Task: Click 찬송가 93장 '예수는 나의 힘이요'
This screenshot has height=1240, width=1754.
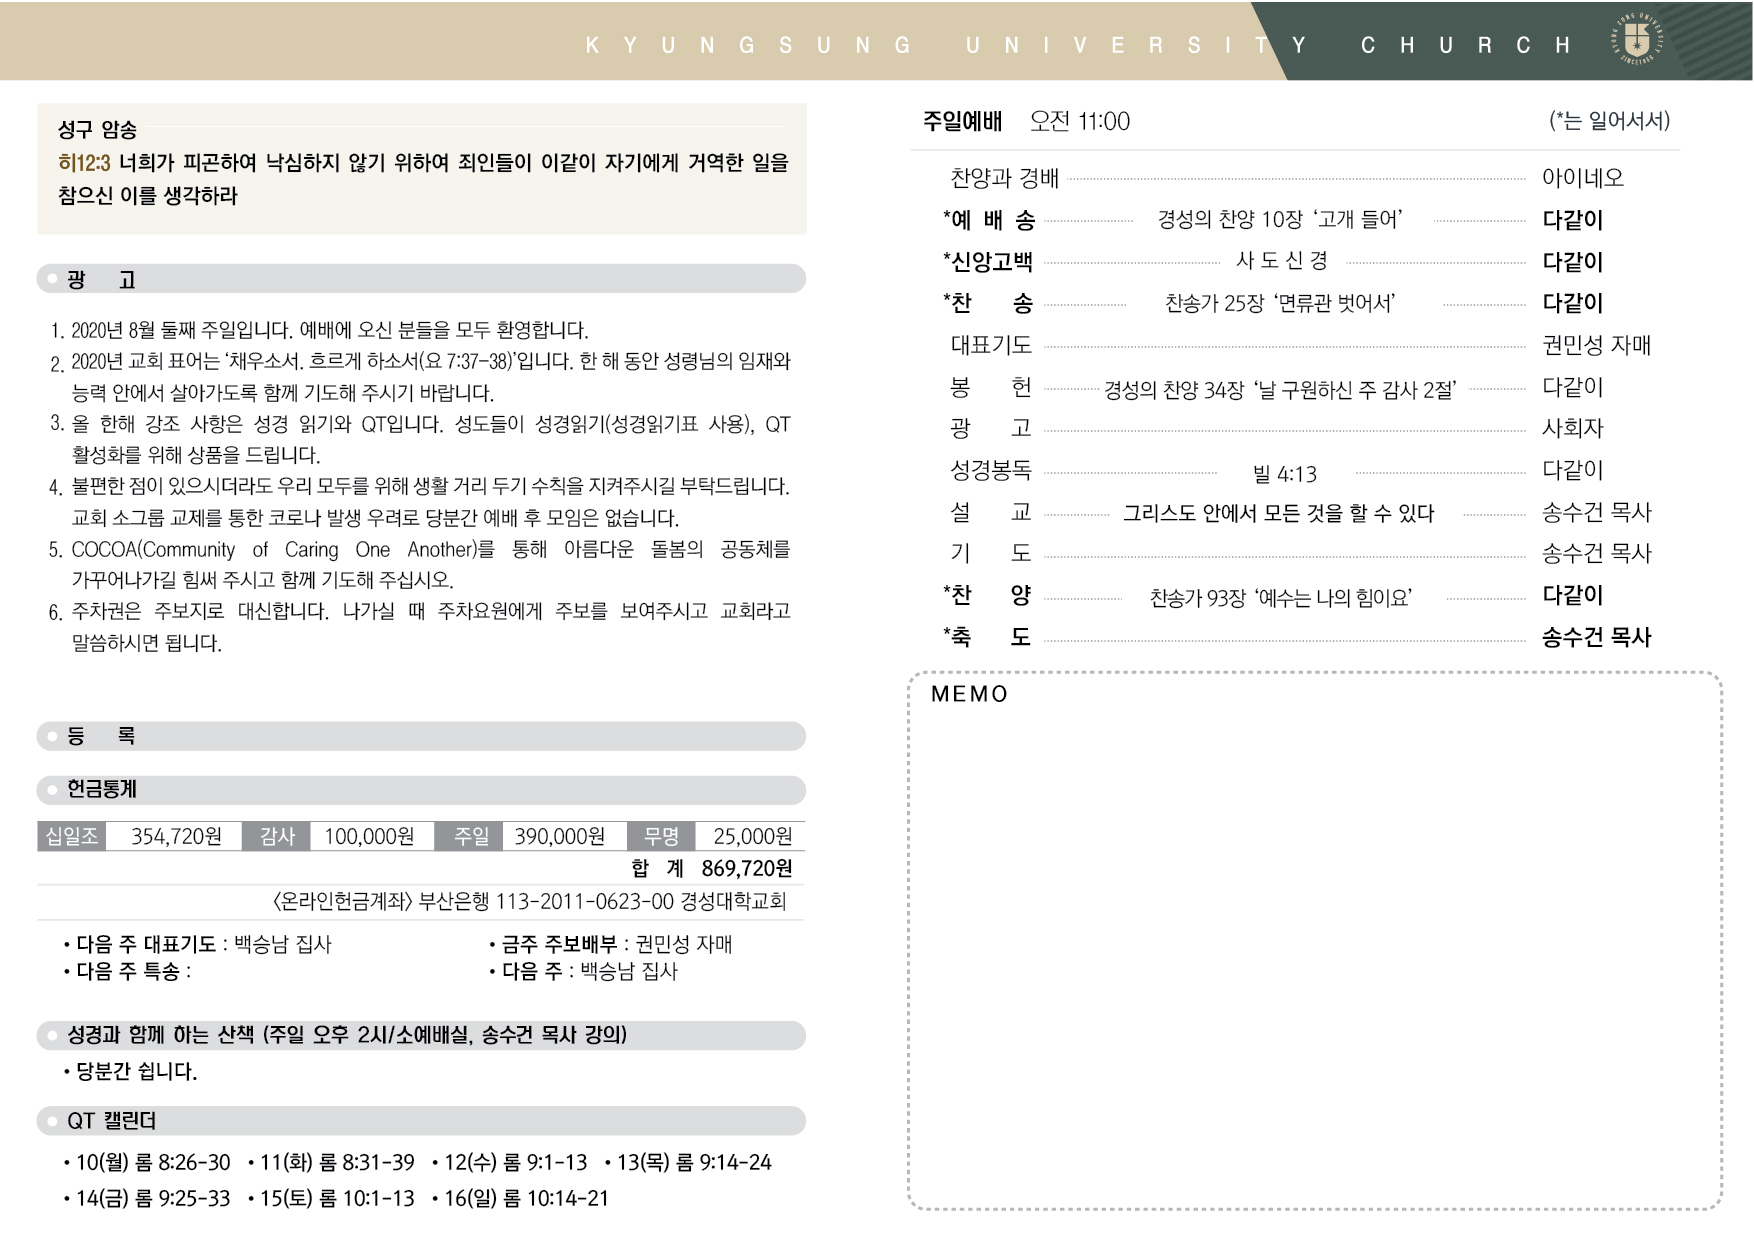Action: [x=1281, y=598]
